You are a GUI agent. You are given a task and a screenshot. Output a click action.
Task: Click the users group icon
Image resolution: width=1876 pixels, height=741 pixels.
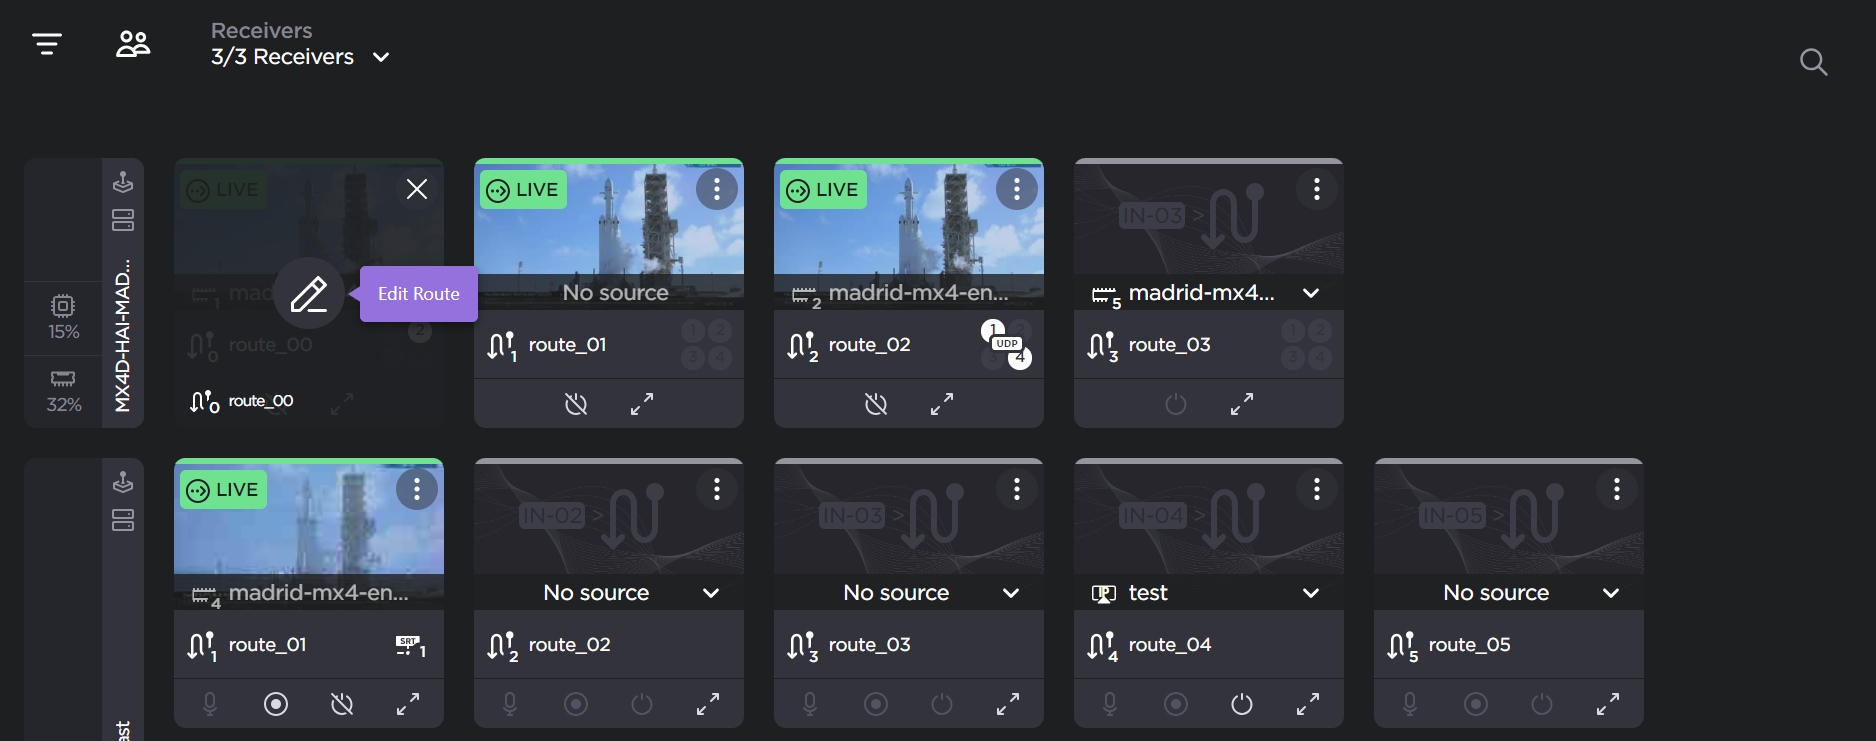click(133, 44)
